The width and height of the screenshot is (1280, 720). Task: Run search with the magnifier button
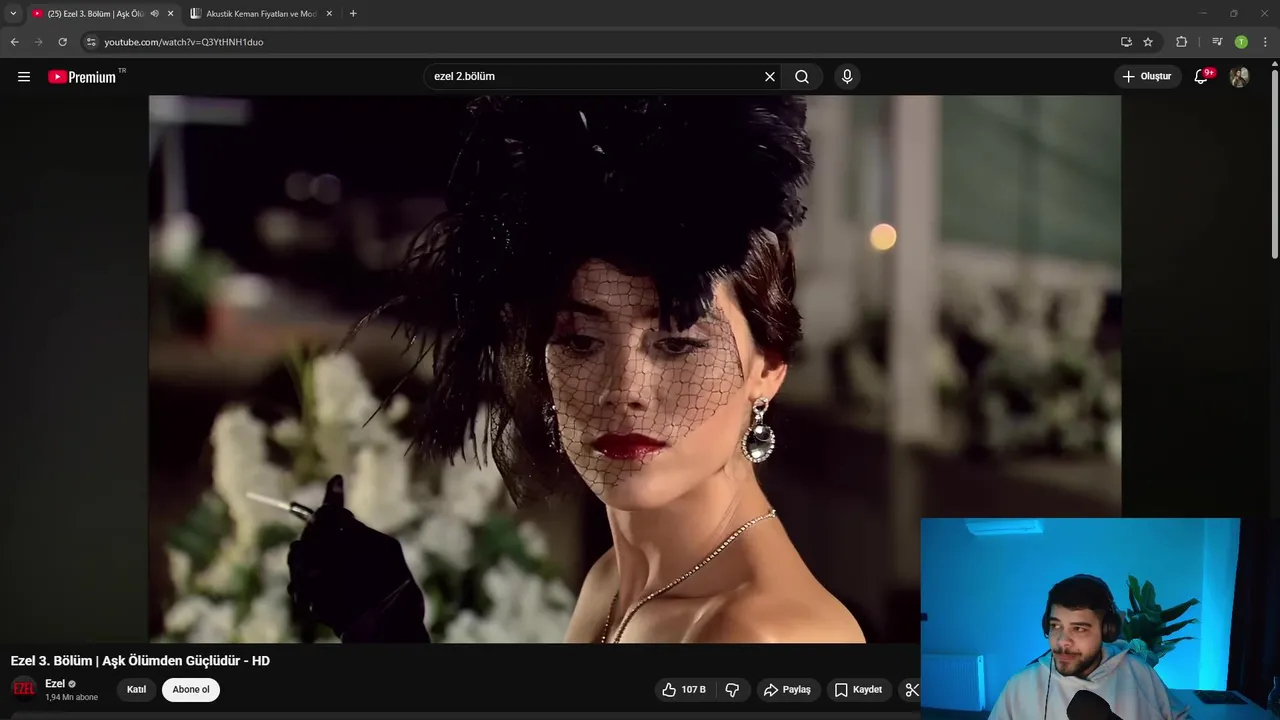pos(802,77)
